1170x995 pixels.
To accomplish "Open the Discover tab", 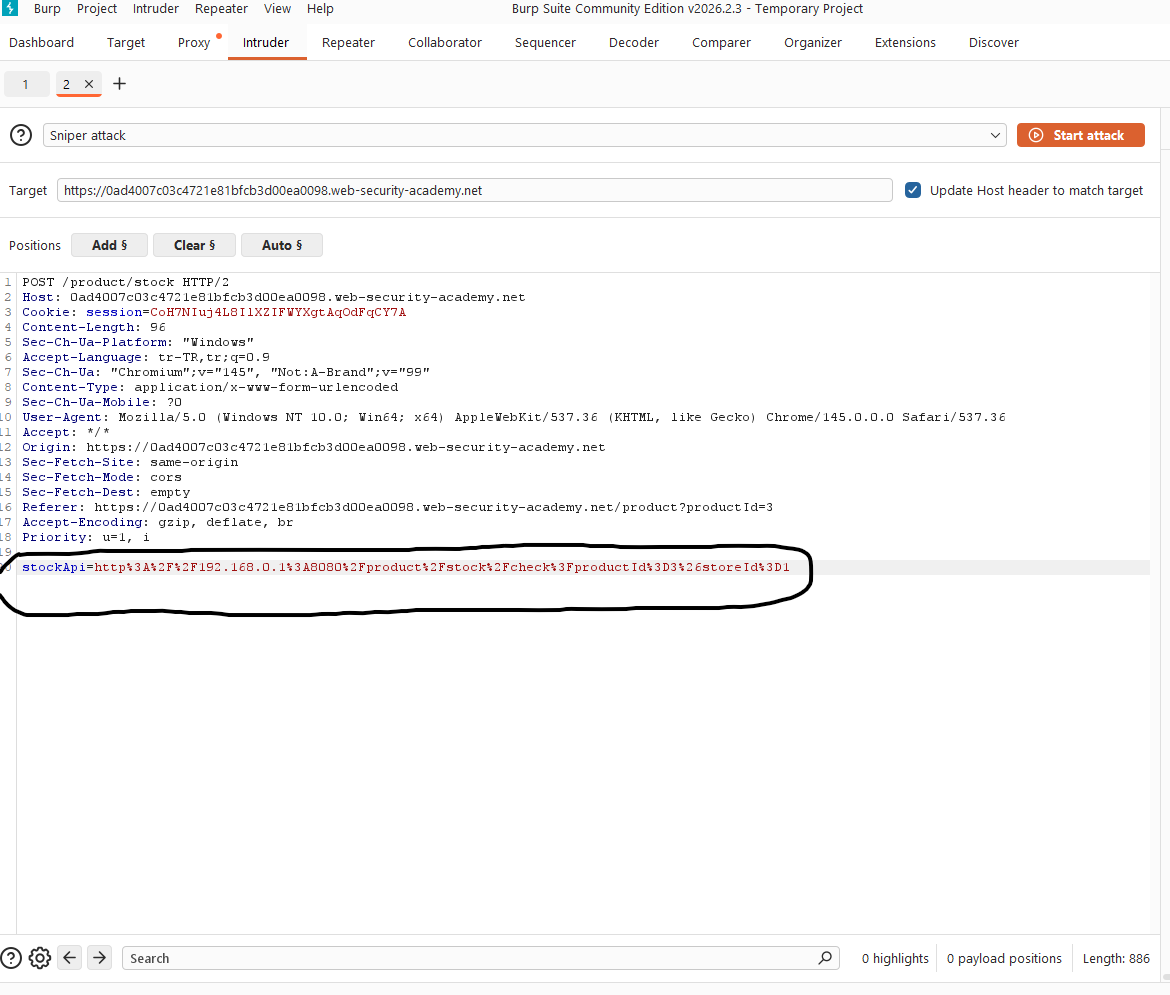I will pos(994,43).
